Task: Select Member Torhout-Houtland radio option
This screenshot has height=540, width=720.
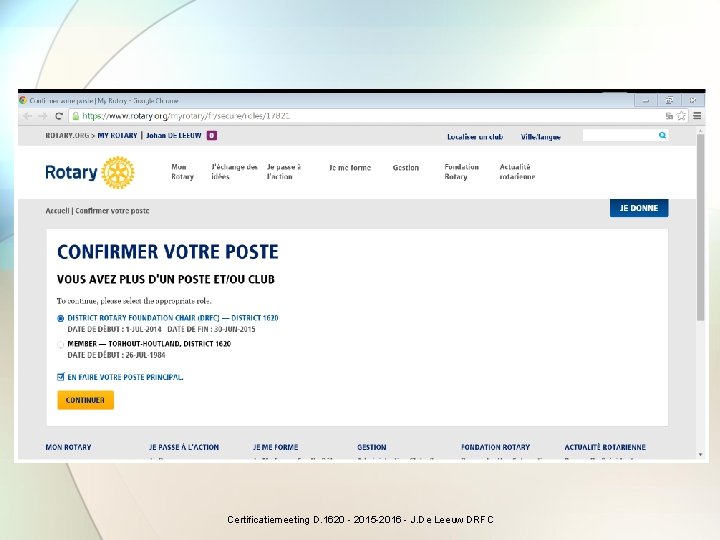Action: [x=61, y=344]
